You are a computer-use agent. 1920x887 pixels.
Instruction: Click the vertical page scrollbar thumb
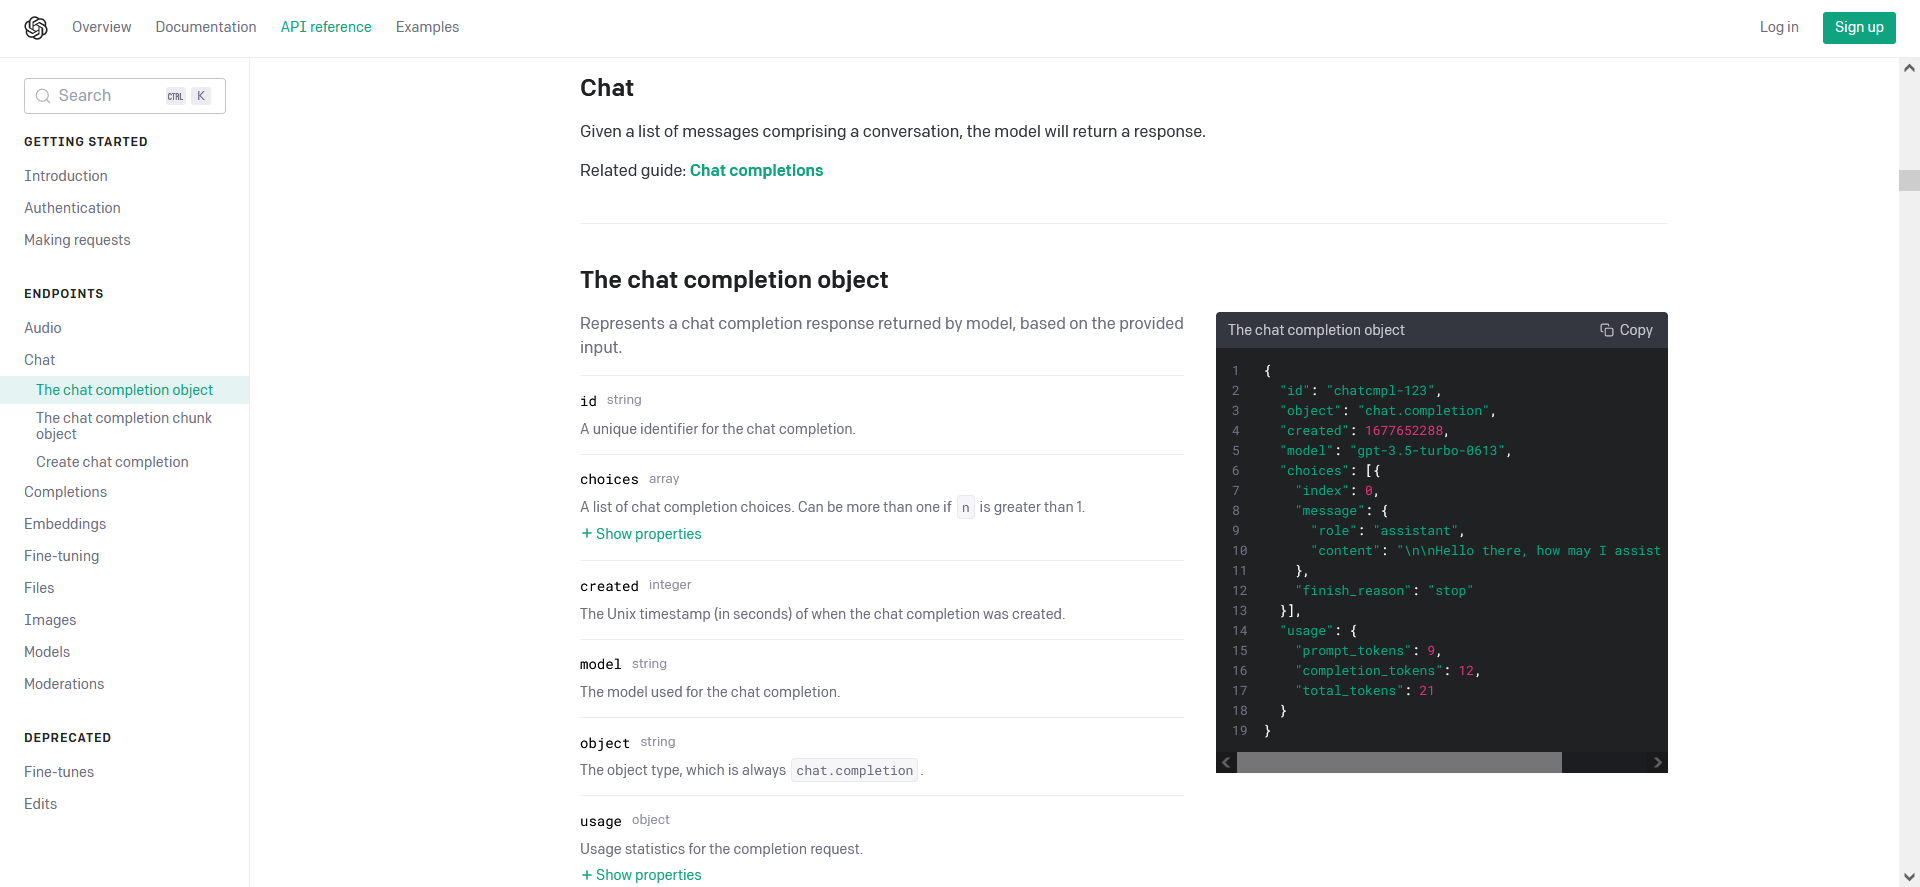click(x=1908, y=180)
